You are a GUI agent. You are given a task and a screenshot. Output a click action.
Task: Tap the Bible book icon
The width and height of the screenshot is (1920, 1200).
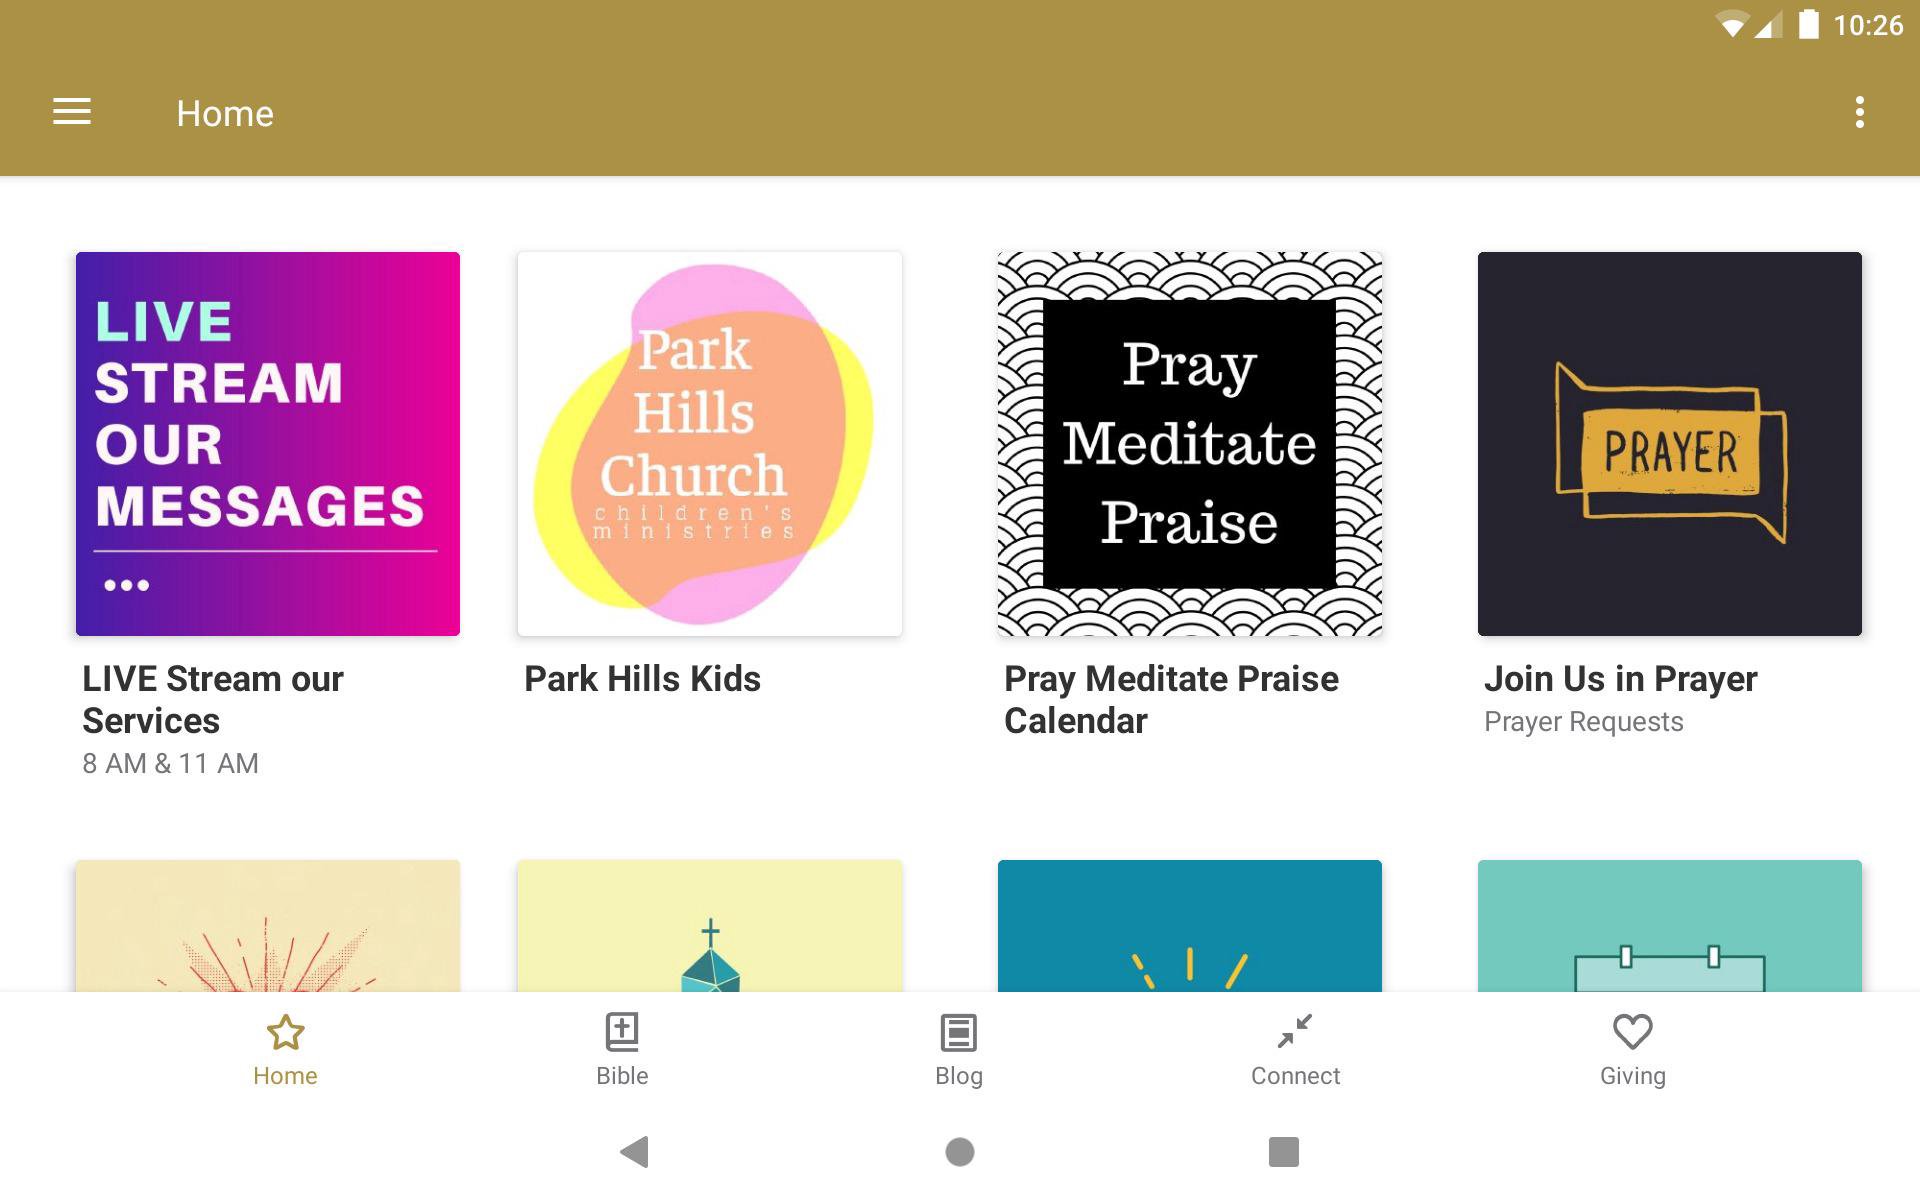622,1032
